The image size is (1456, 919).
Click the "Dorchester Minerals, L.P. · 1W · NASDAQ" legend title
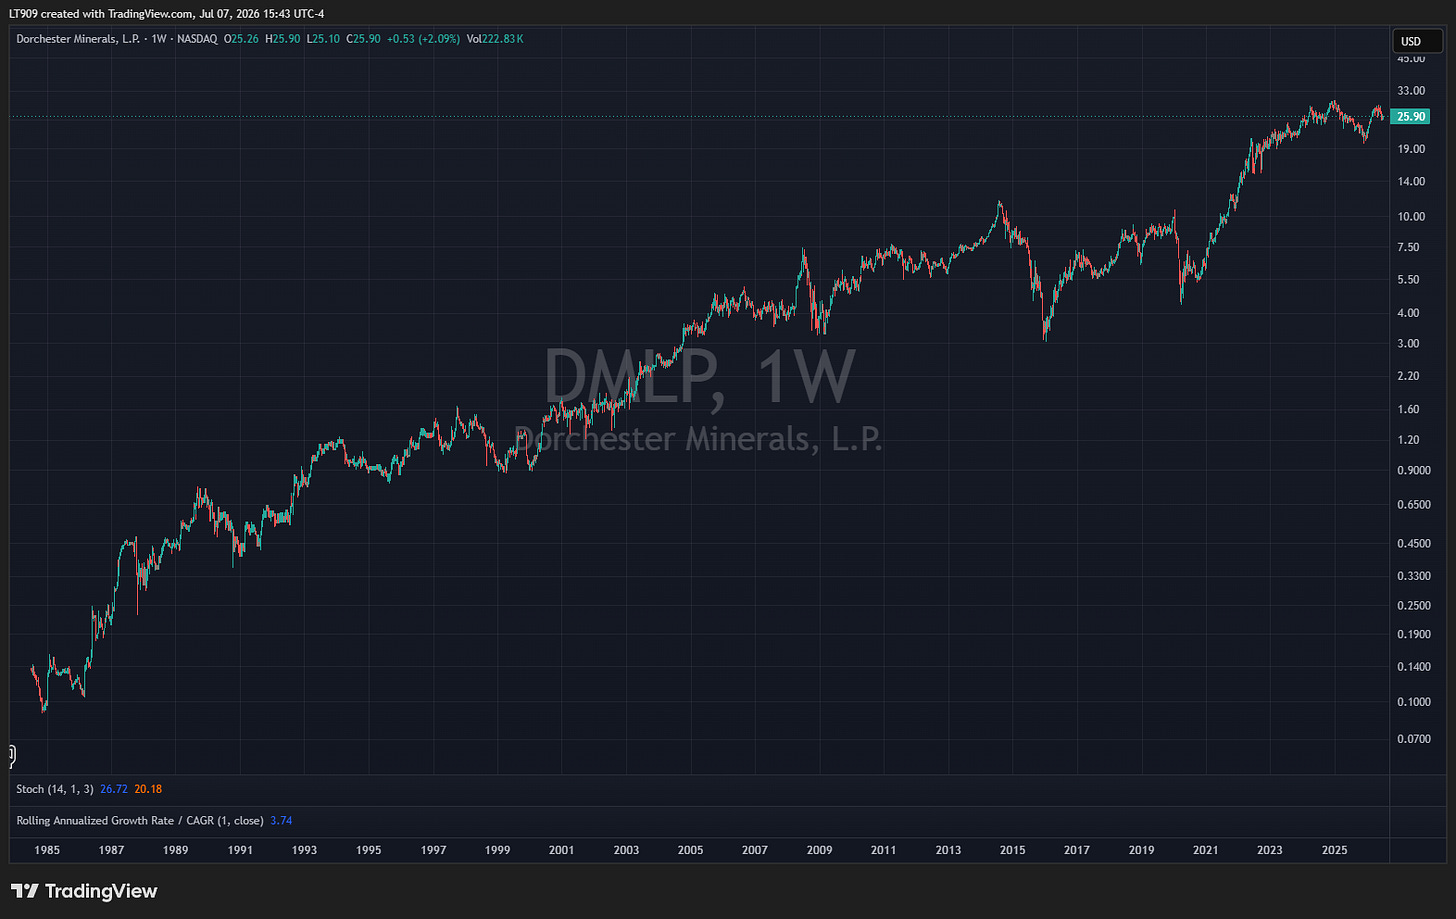(x=118, y=39)
